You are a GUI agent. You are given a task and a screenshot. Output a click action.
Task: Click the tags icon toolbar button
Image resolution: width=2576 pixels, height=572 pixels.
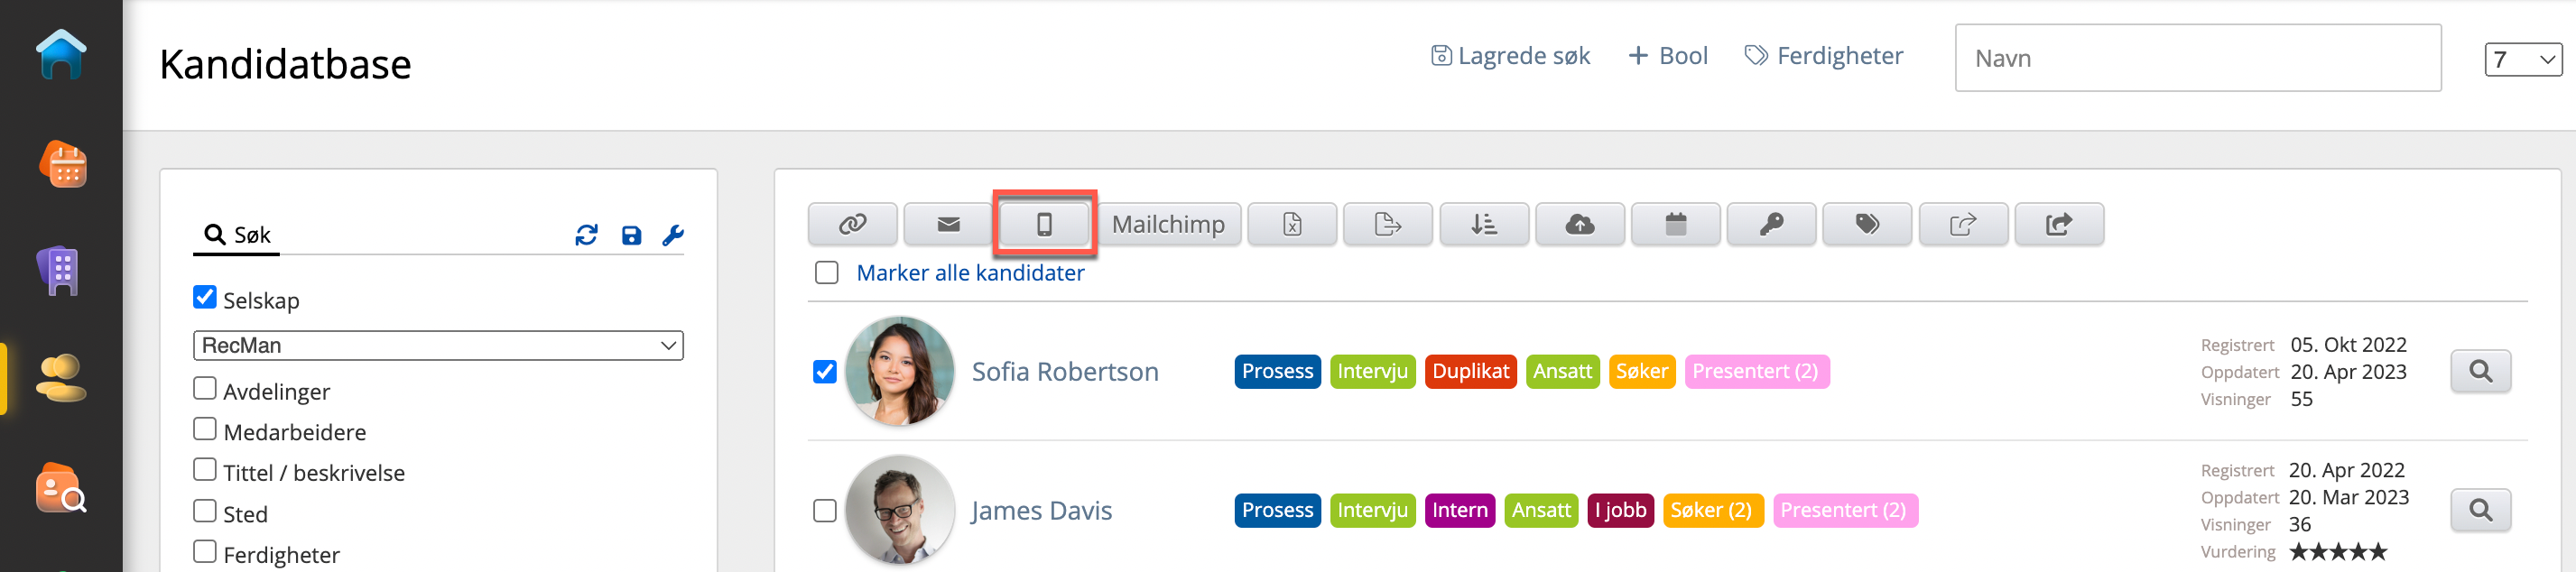point(1866,224)
